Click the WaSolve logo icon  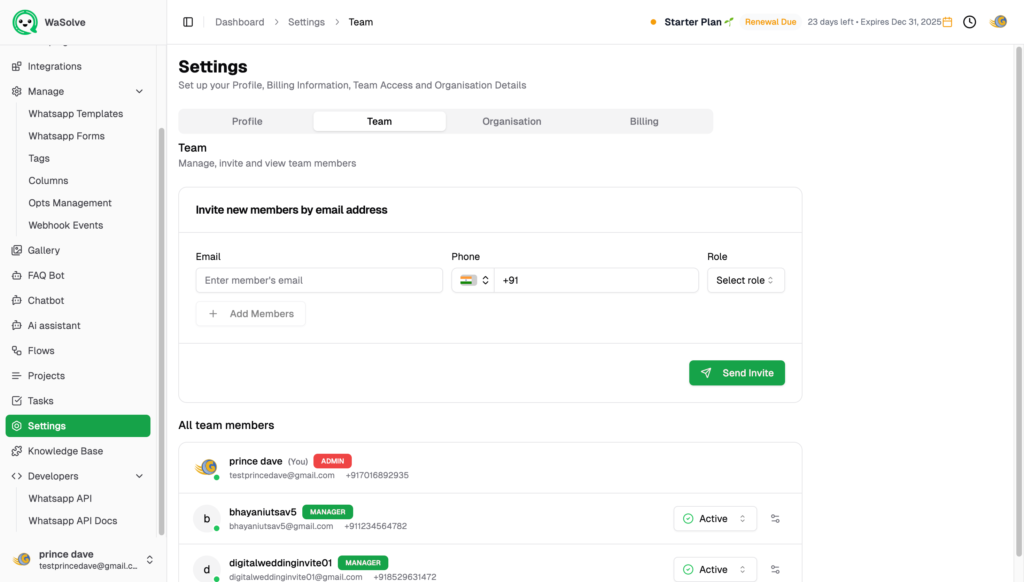point(25,22)
